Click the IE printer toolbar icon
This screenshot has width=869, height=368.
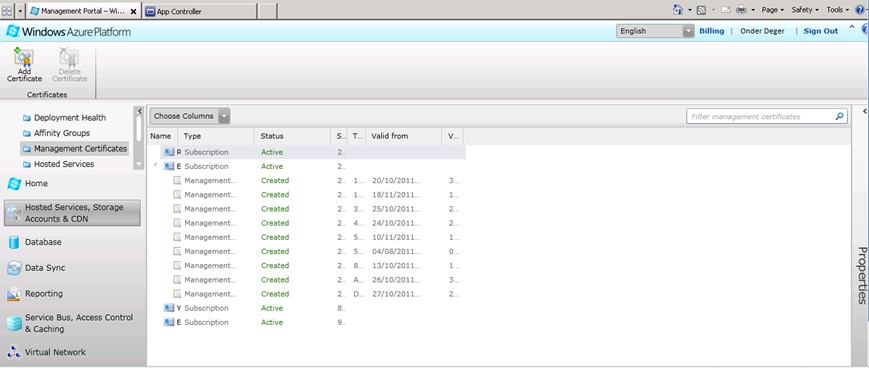(x=741, y=10)
